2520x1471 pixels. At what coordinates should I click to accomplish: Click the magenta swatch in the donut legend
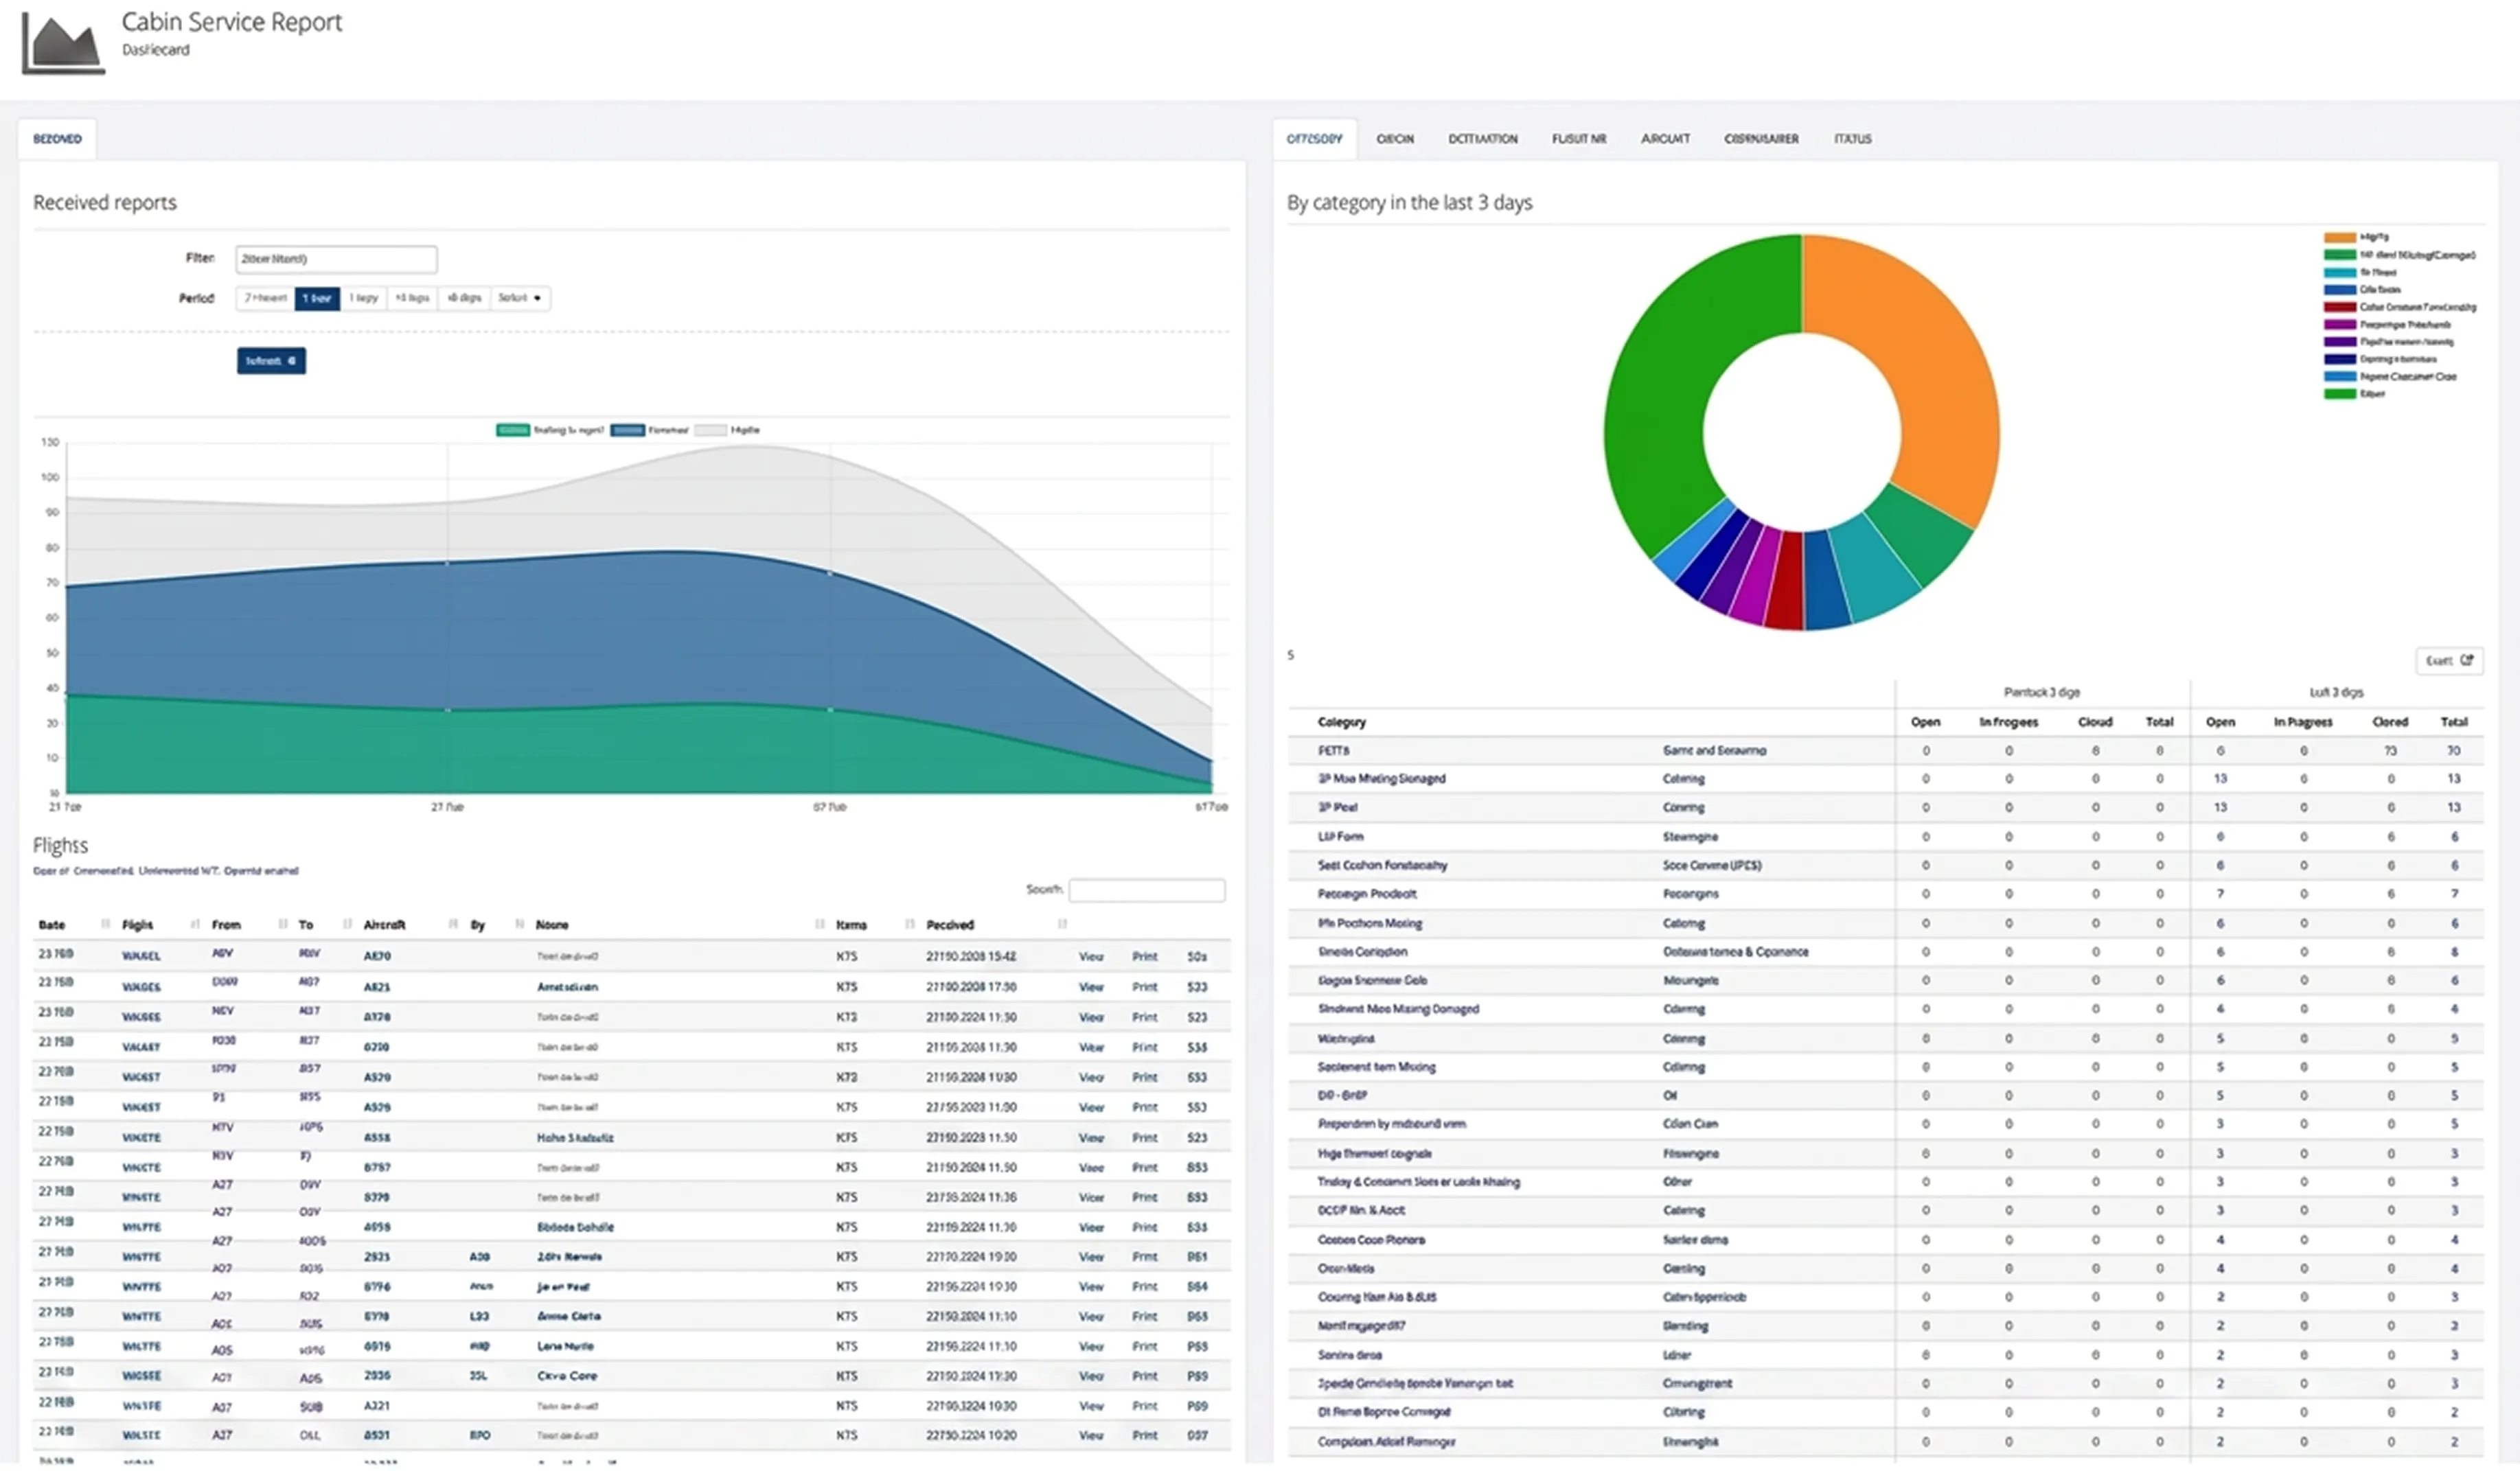pyautogui.click(x=2340, y=324)
